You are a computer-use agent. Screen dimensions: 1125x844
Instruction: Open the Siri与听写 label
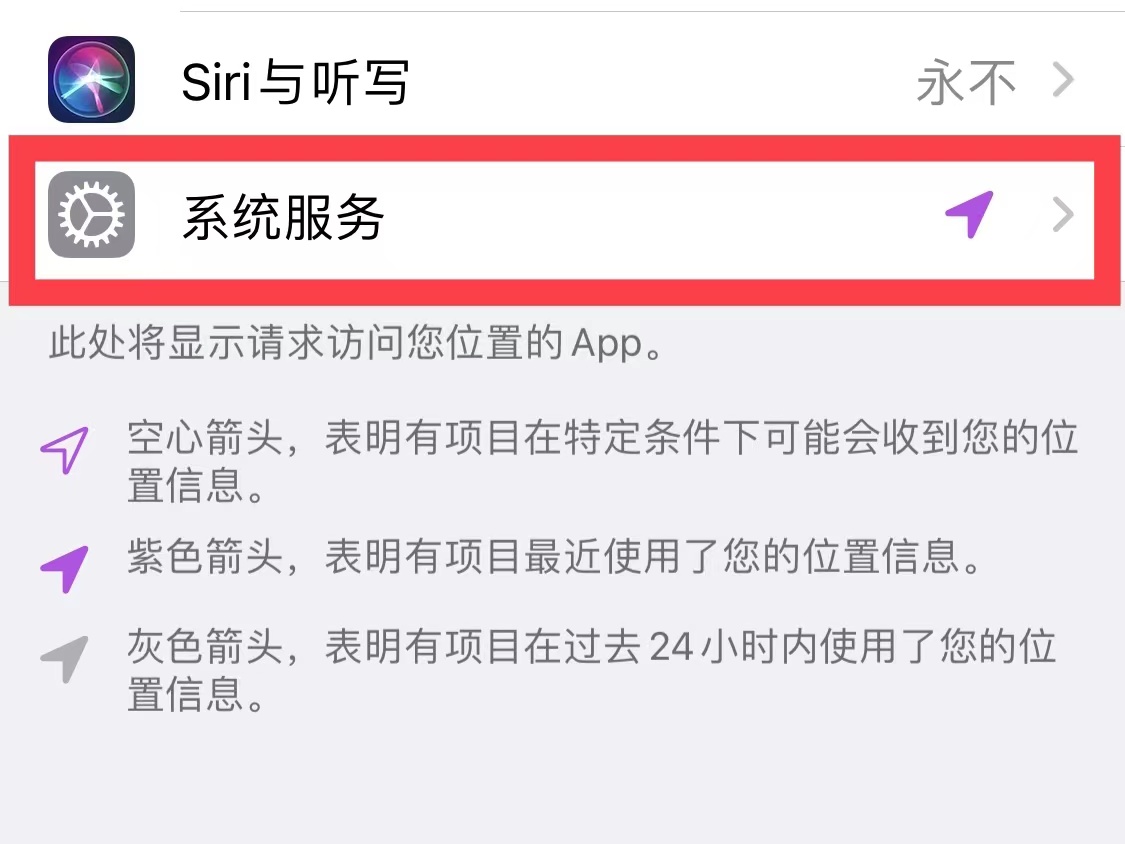pos(295,82)
